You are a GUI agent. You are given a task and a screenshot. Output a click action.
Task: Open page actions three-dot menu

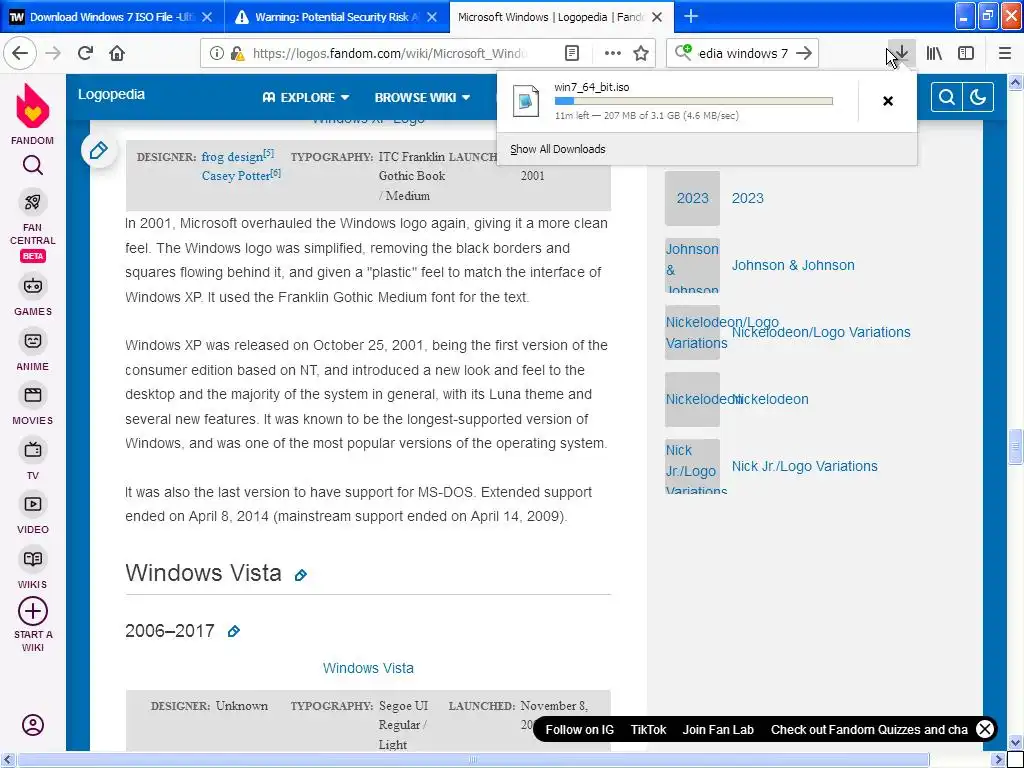click(613, 53)
